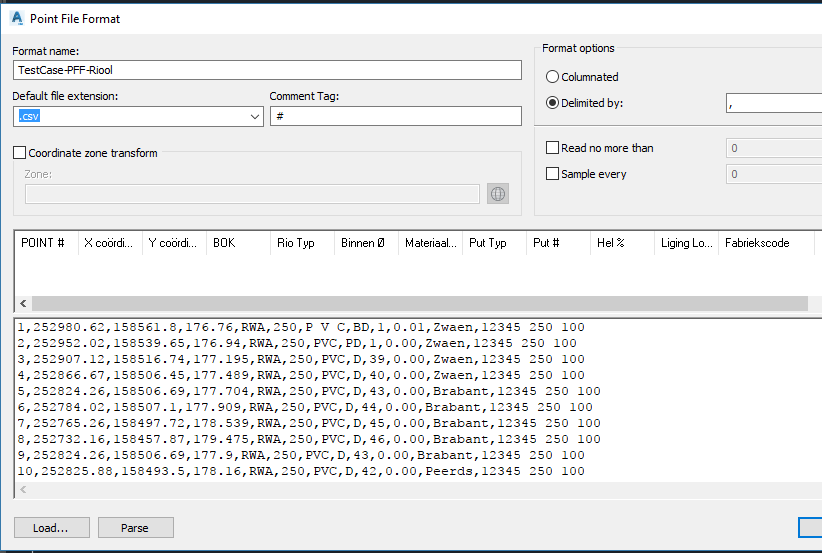Screen dimensions: 822x553
Task: Open the zone selection globe button
Action: tap(497, 194)
